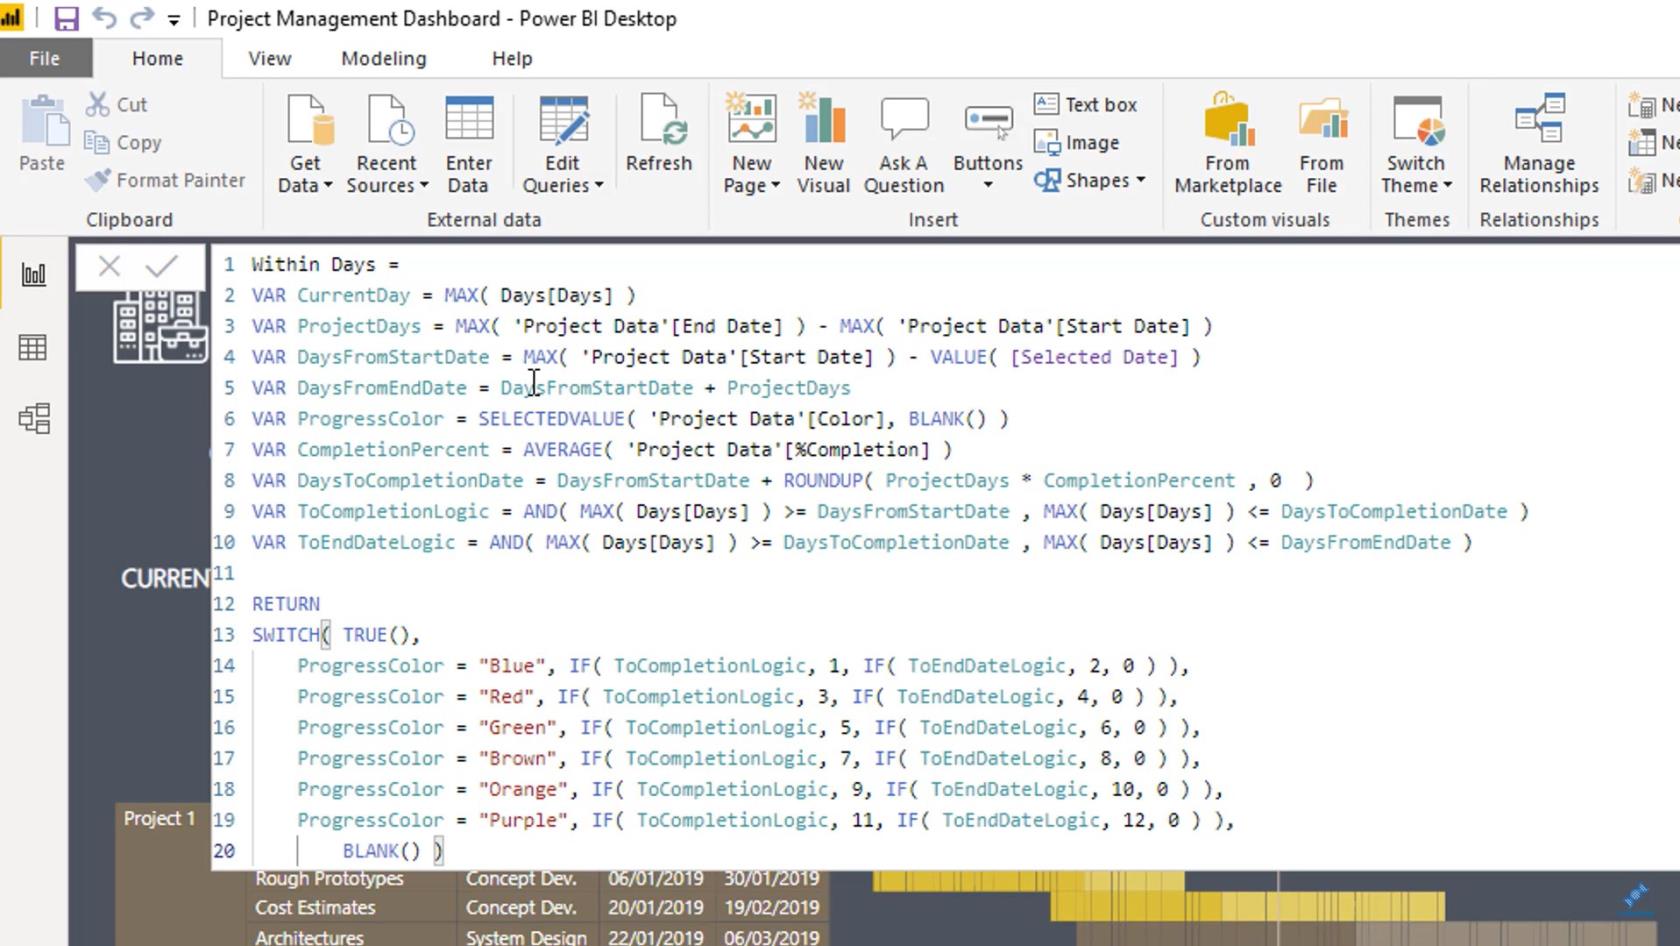Click the RETURN keyword on line 12
This screenshot has height=946, width=1680.
pyautogui.click(x=286, y=604)
